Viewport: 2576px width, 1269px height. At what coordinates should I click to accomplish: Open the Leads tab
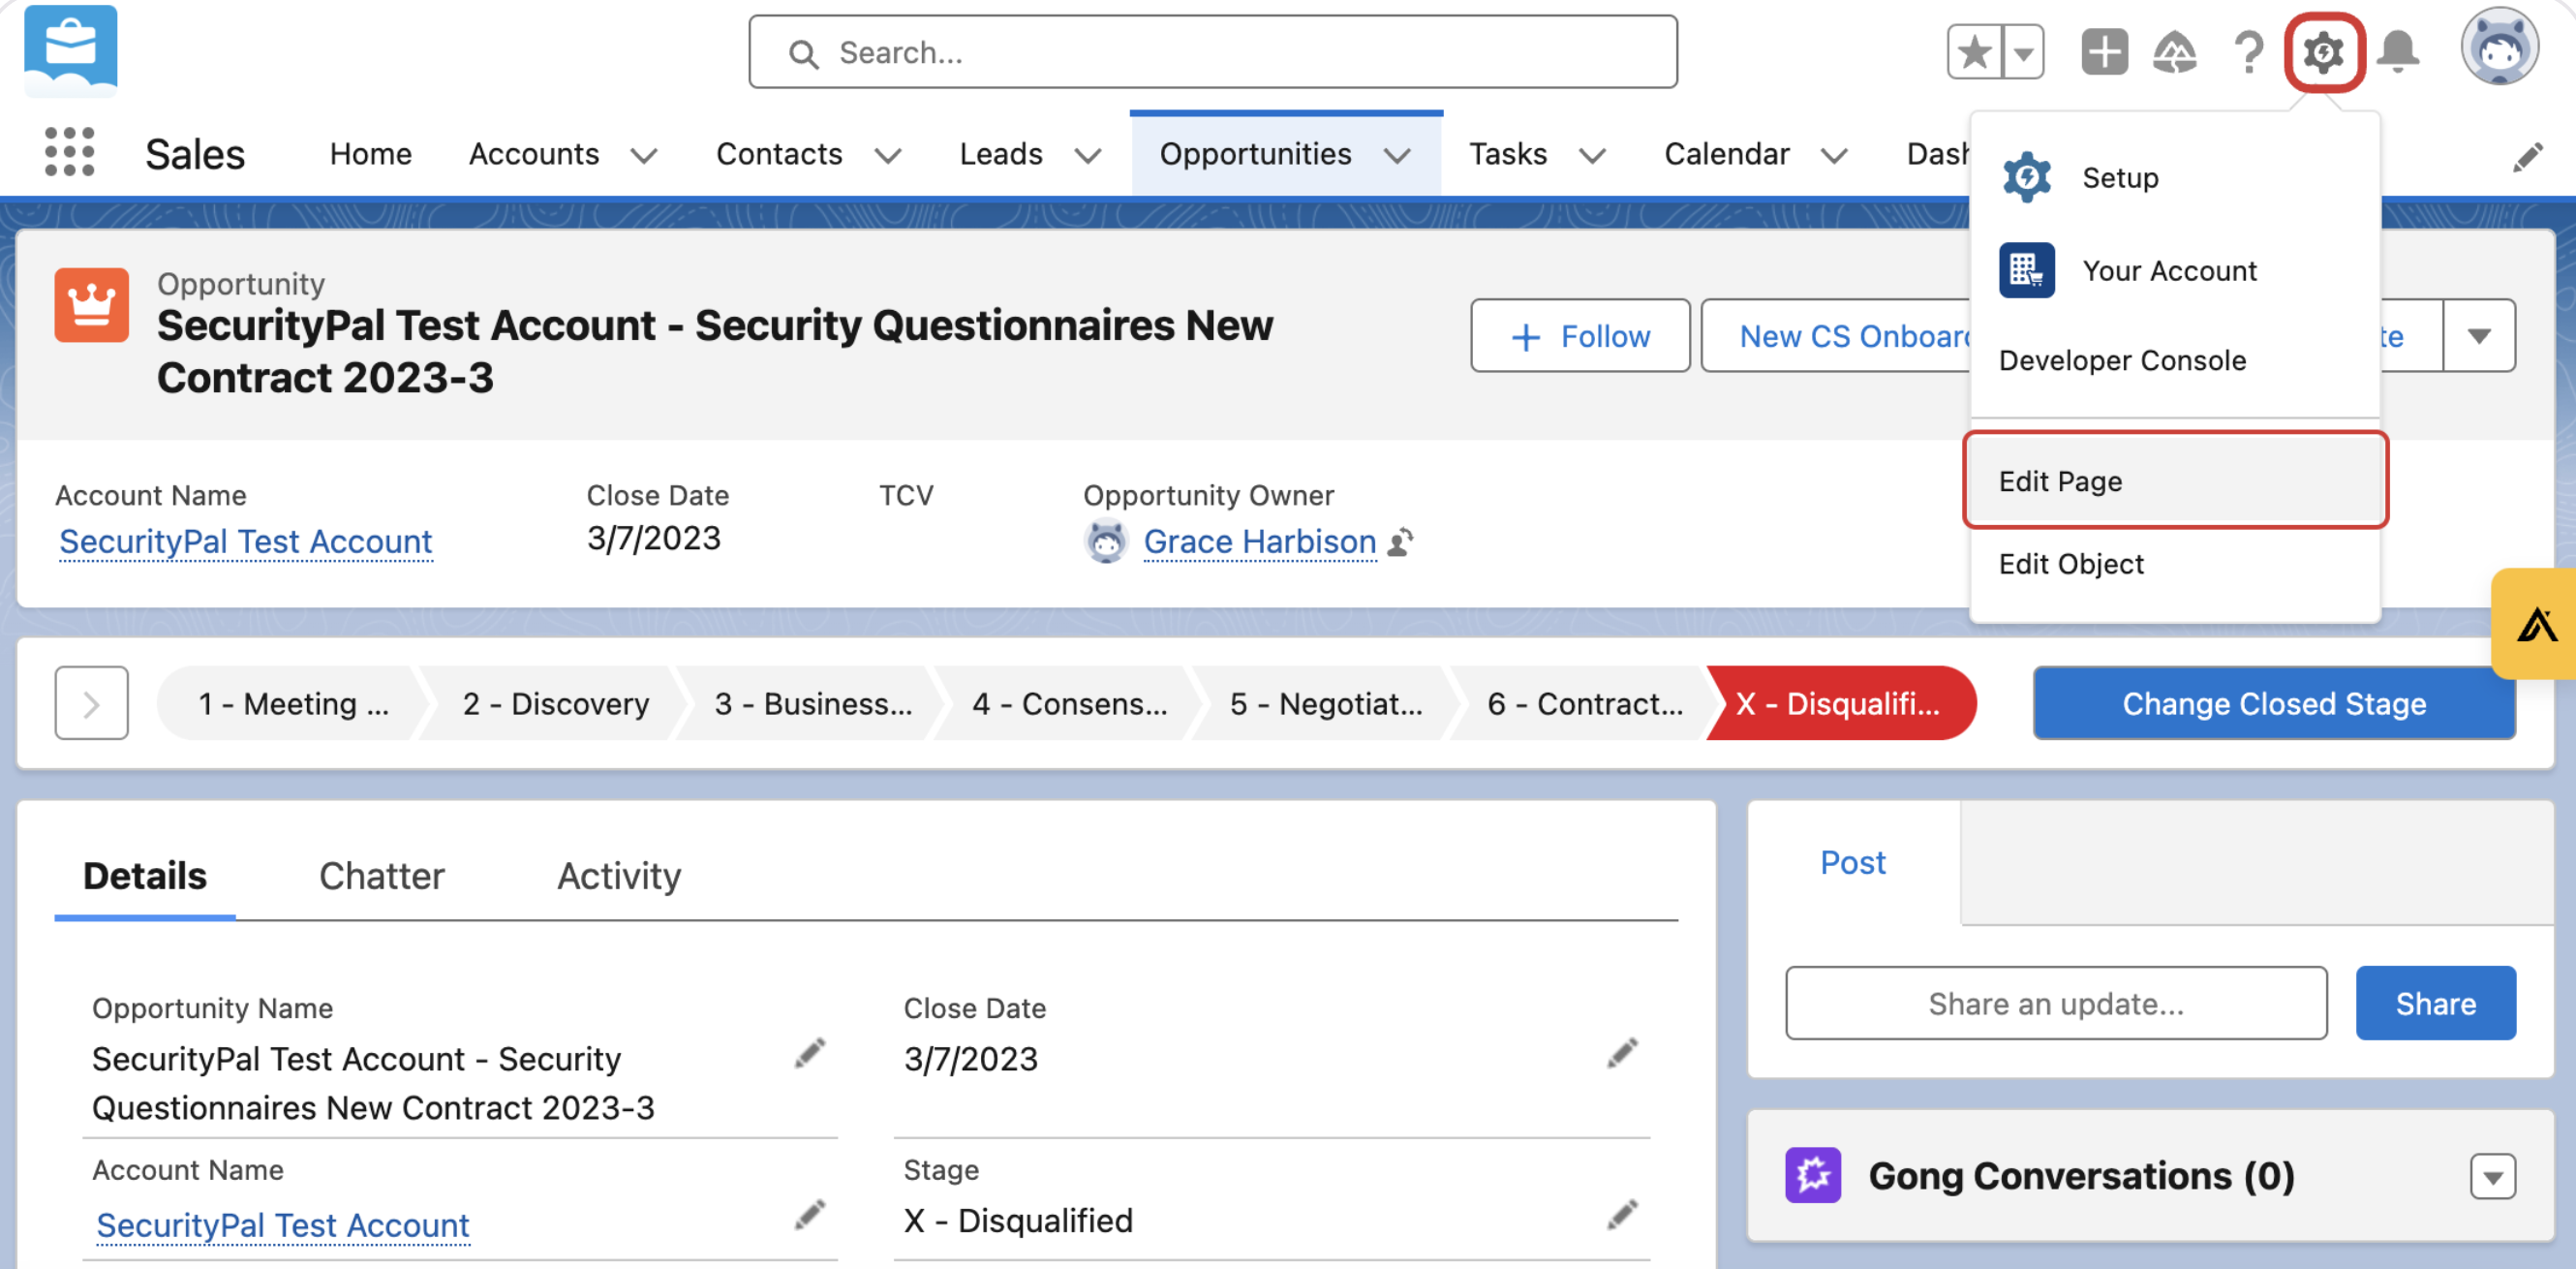pyautogui.click(x=1001, y=154)
